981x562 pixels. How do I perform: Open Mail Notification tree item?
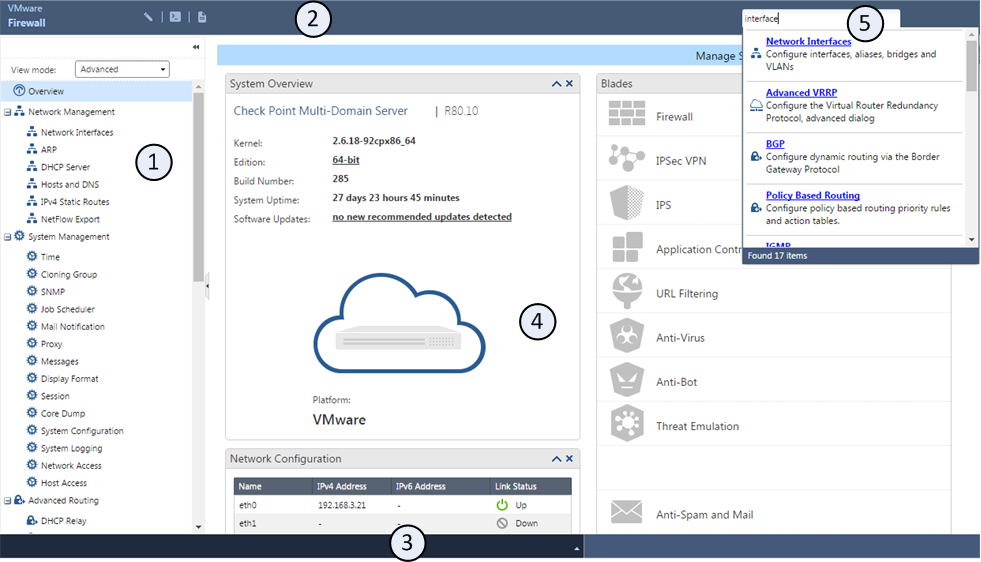(73, 327)
